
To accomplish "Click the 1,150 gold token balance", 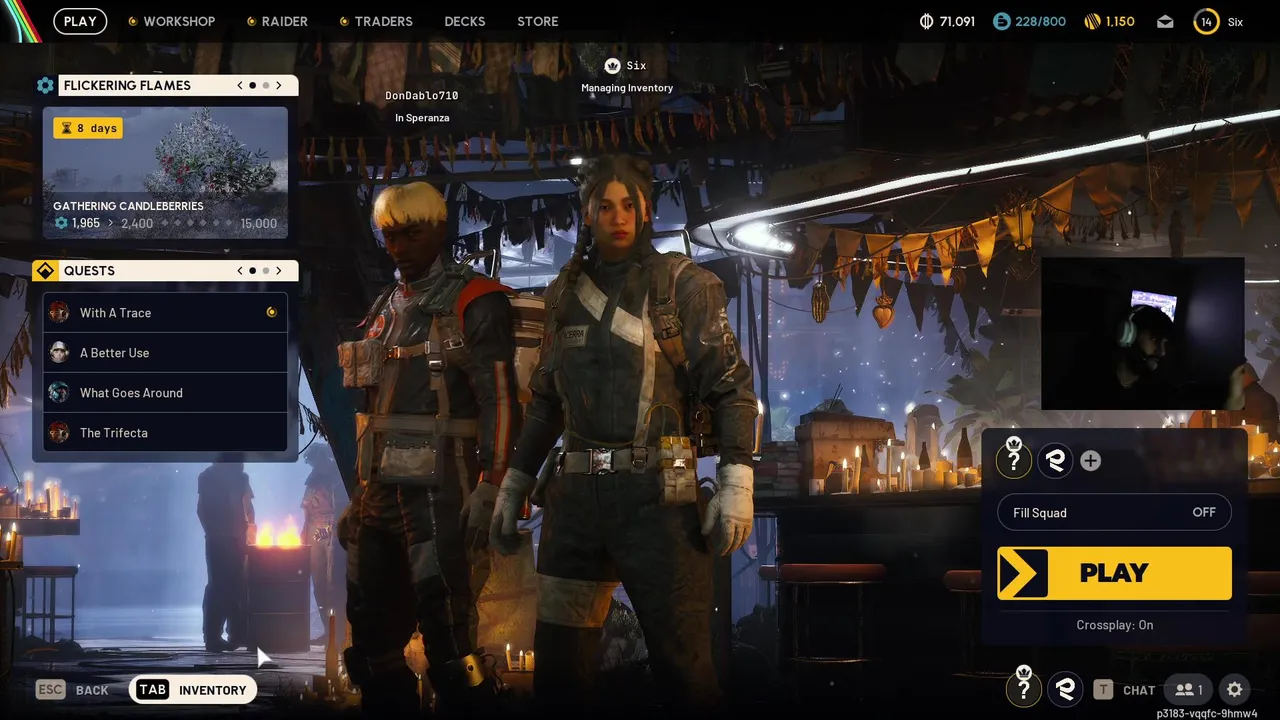I will tap(1109, 21).
